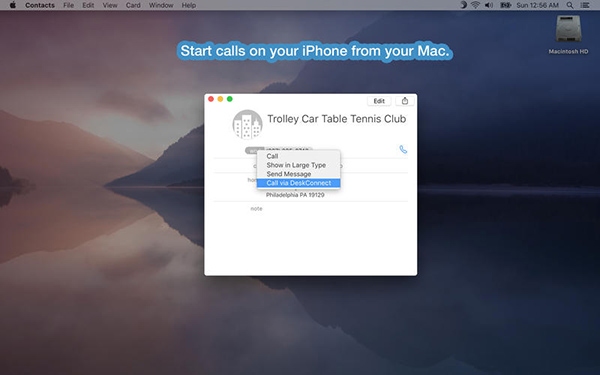Open the Contacts application menu
The image size is (600, 375).
click(40, 5)
